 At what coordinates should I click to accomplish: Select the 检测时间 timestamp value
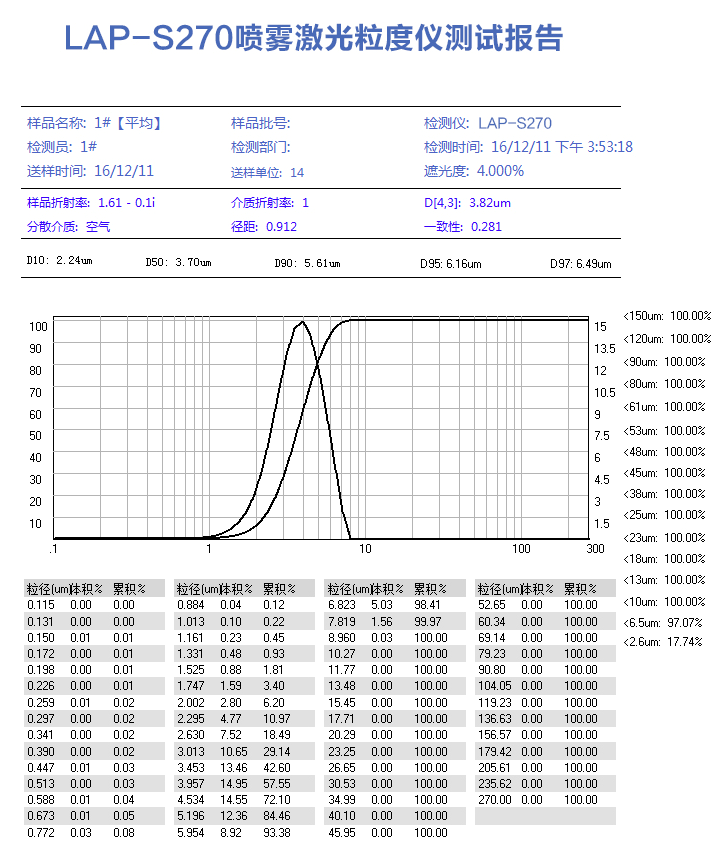tap(562, 147)
